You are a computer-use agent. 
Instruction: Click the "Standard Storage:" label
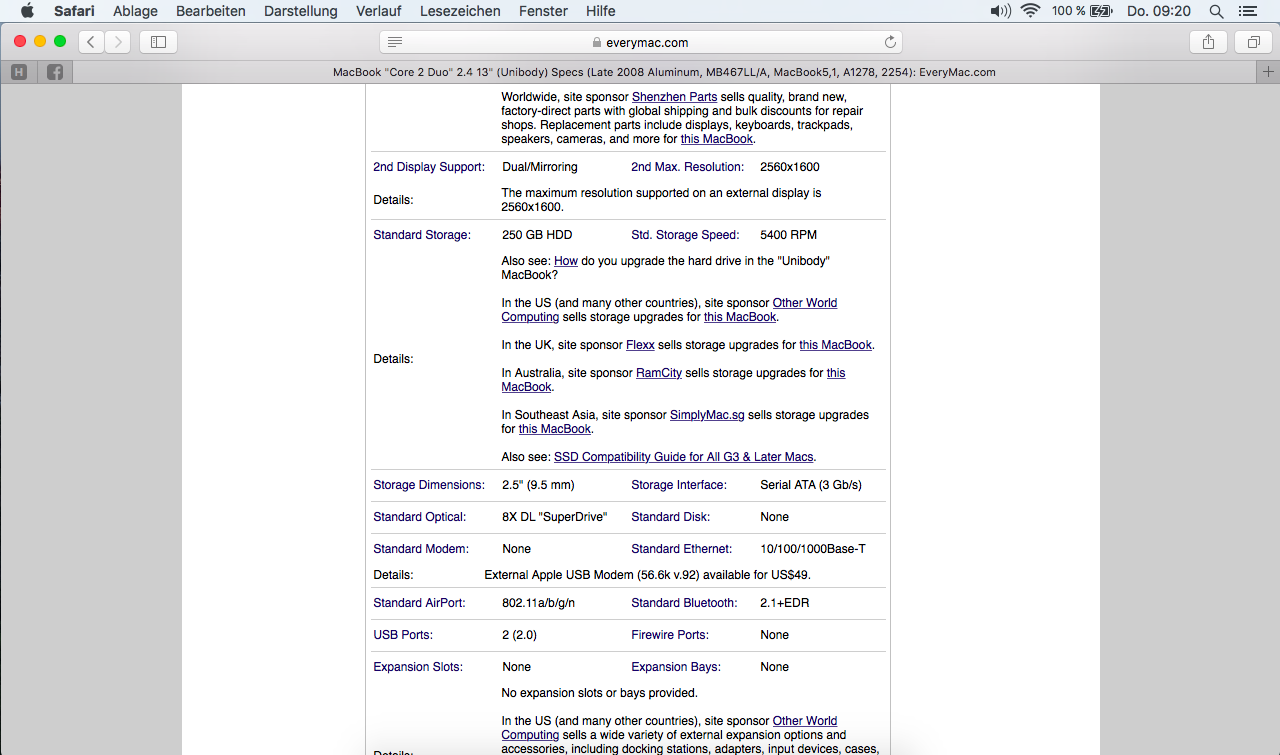[x=422, y=235]
